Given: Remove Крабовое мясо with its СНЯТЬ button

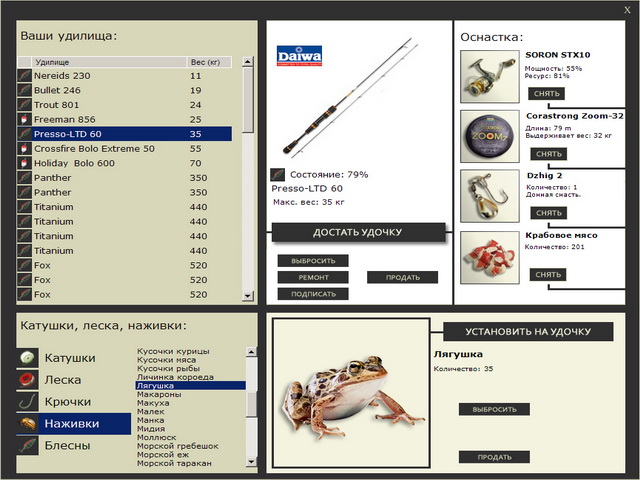Looking at the screenshot, I should click(549, 274).
